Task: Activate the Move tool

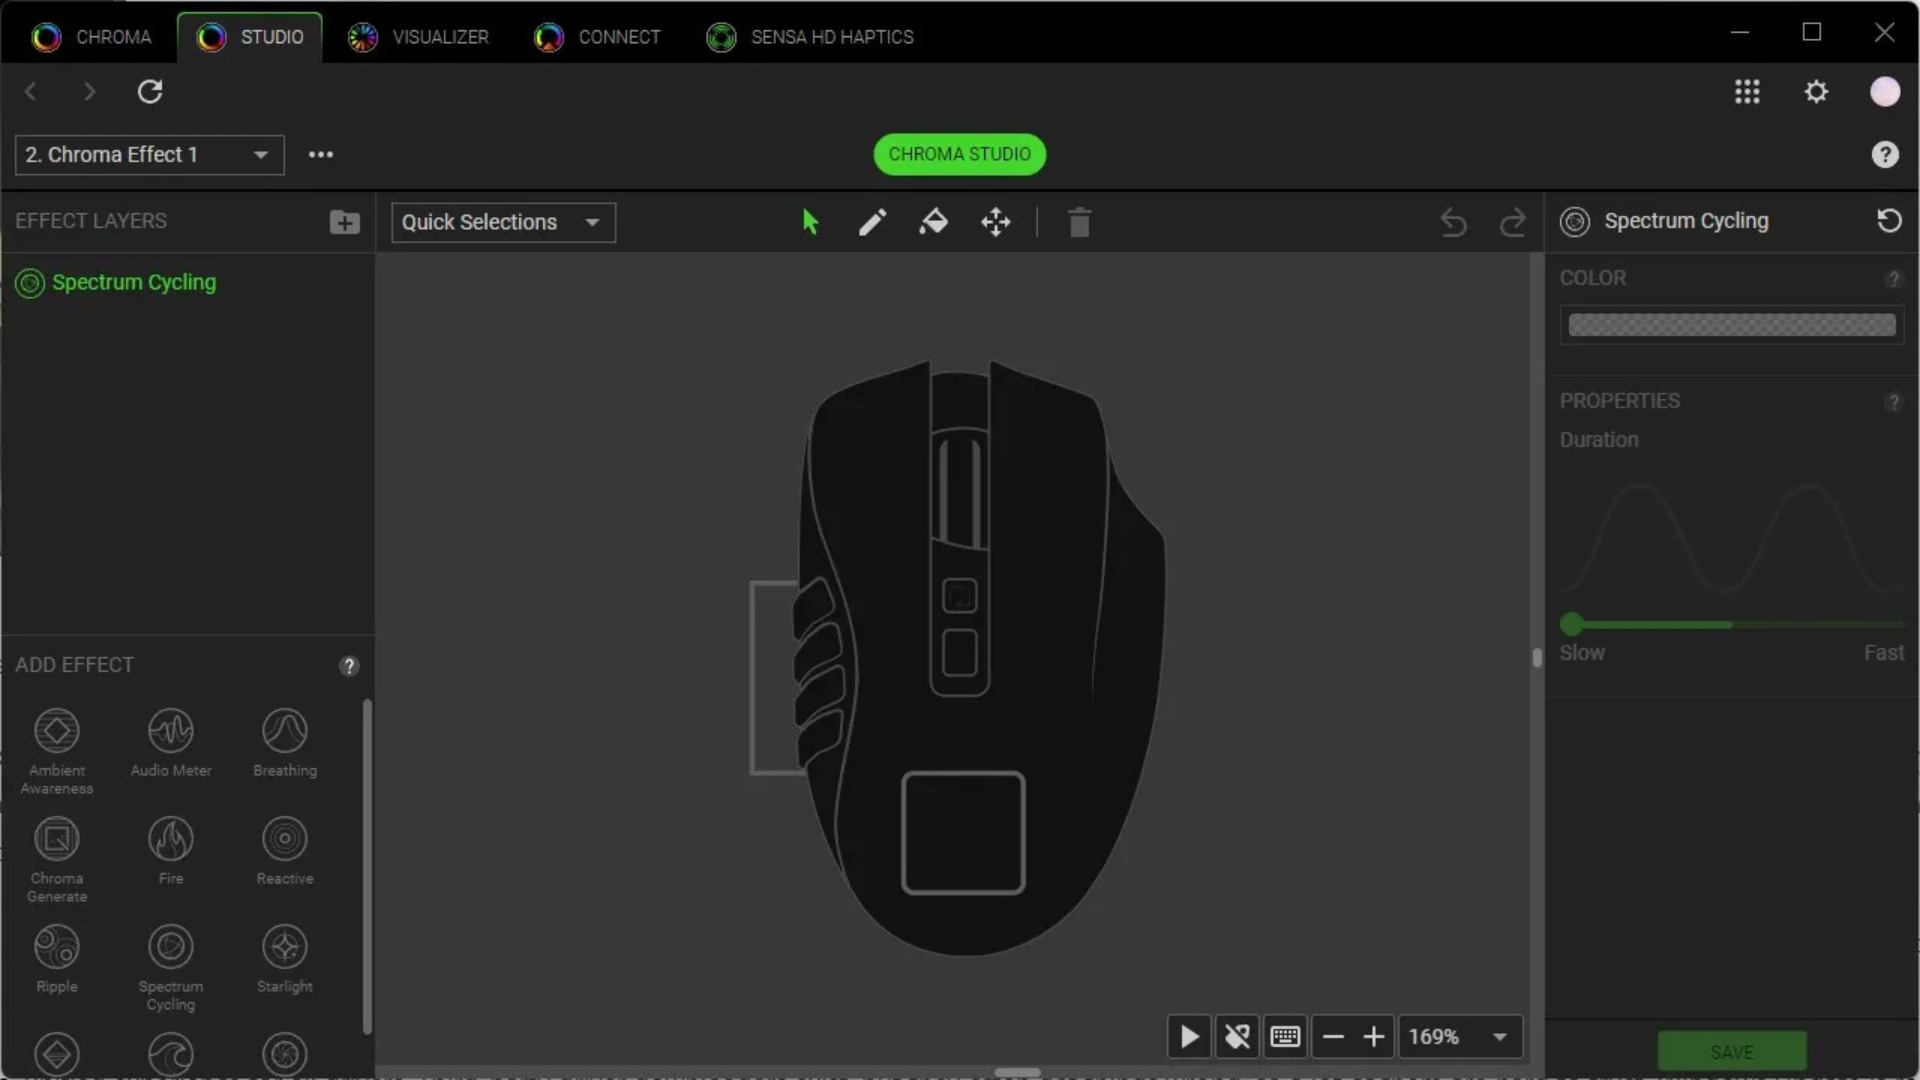Action: pyautogui.click(x=995, y=222)
